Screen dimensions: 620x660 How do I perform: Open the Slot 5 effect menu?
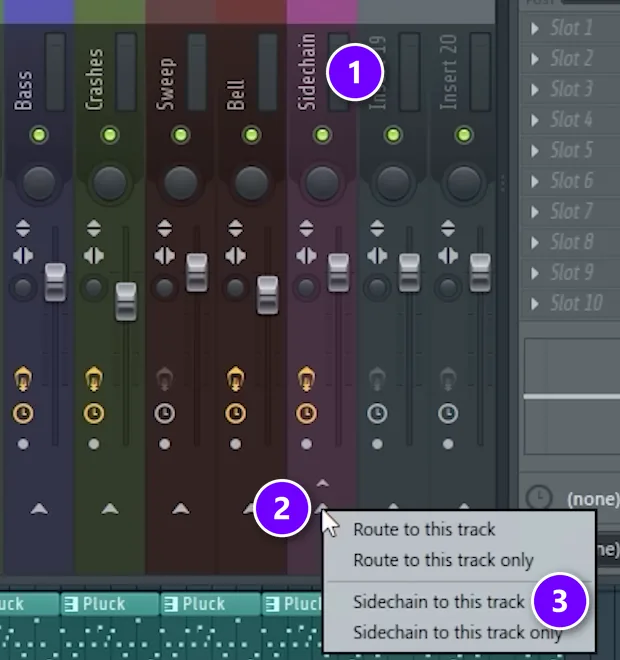[535, 151]
